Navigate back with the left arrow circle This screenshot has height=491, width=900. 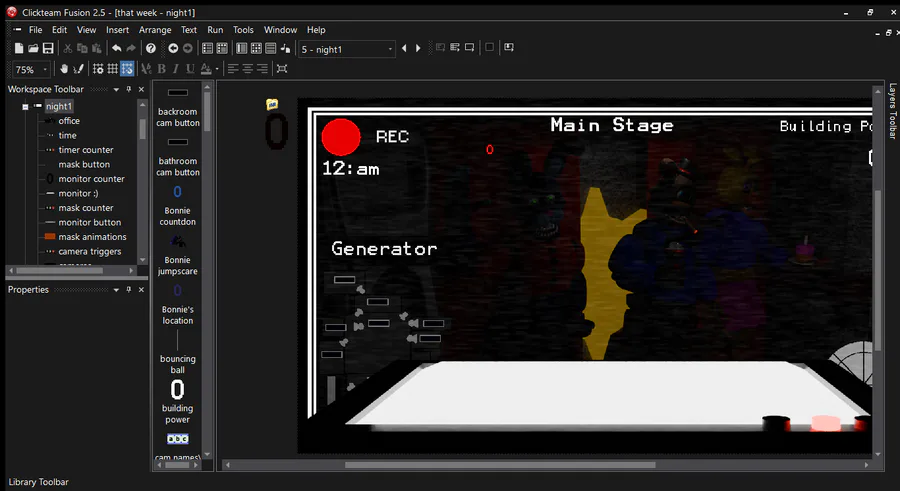click(173, 48)
